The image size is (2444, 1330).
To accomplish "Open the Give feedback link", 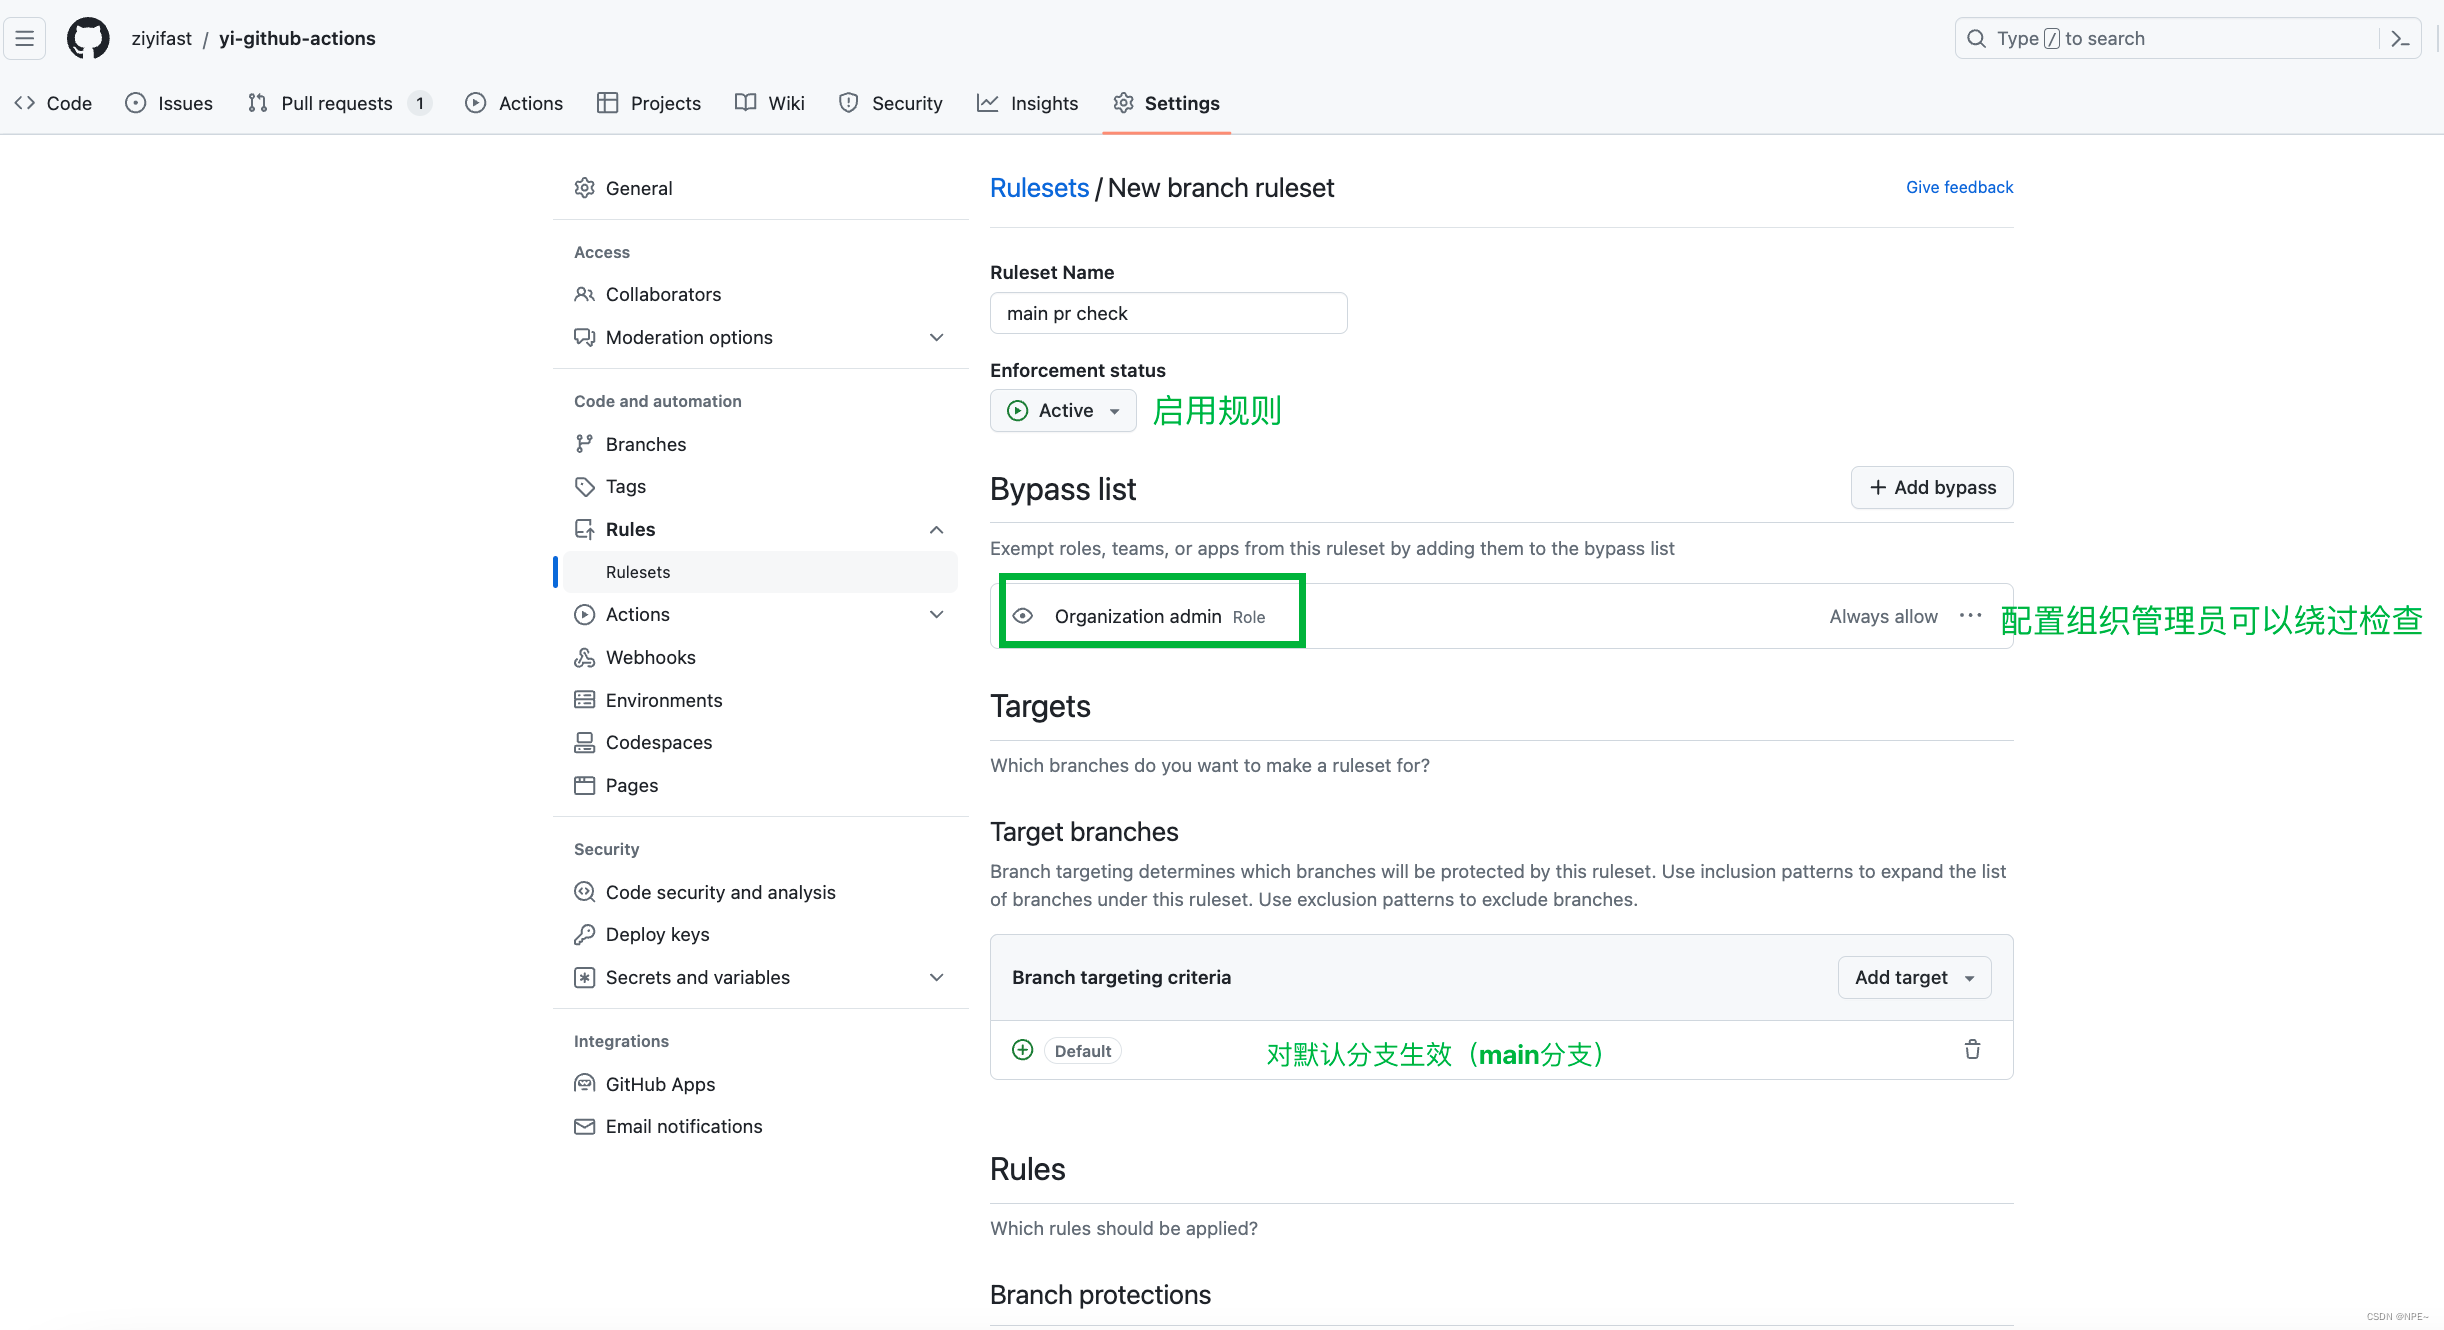I will click(1959, 187).
